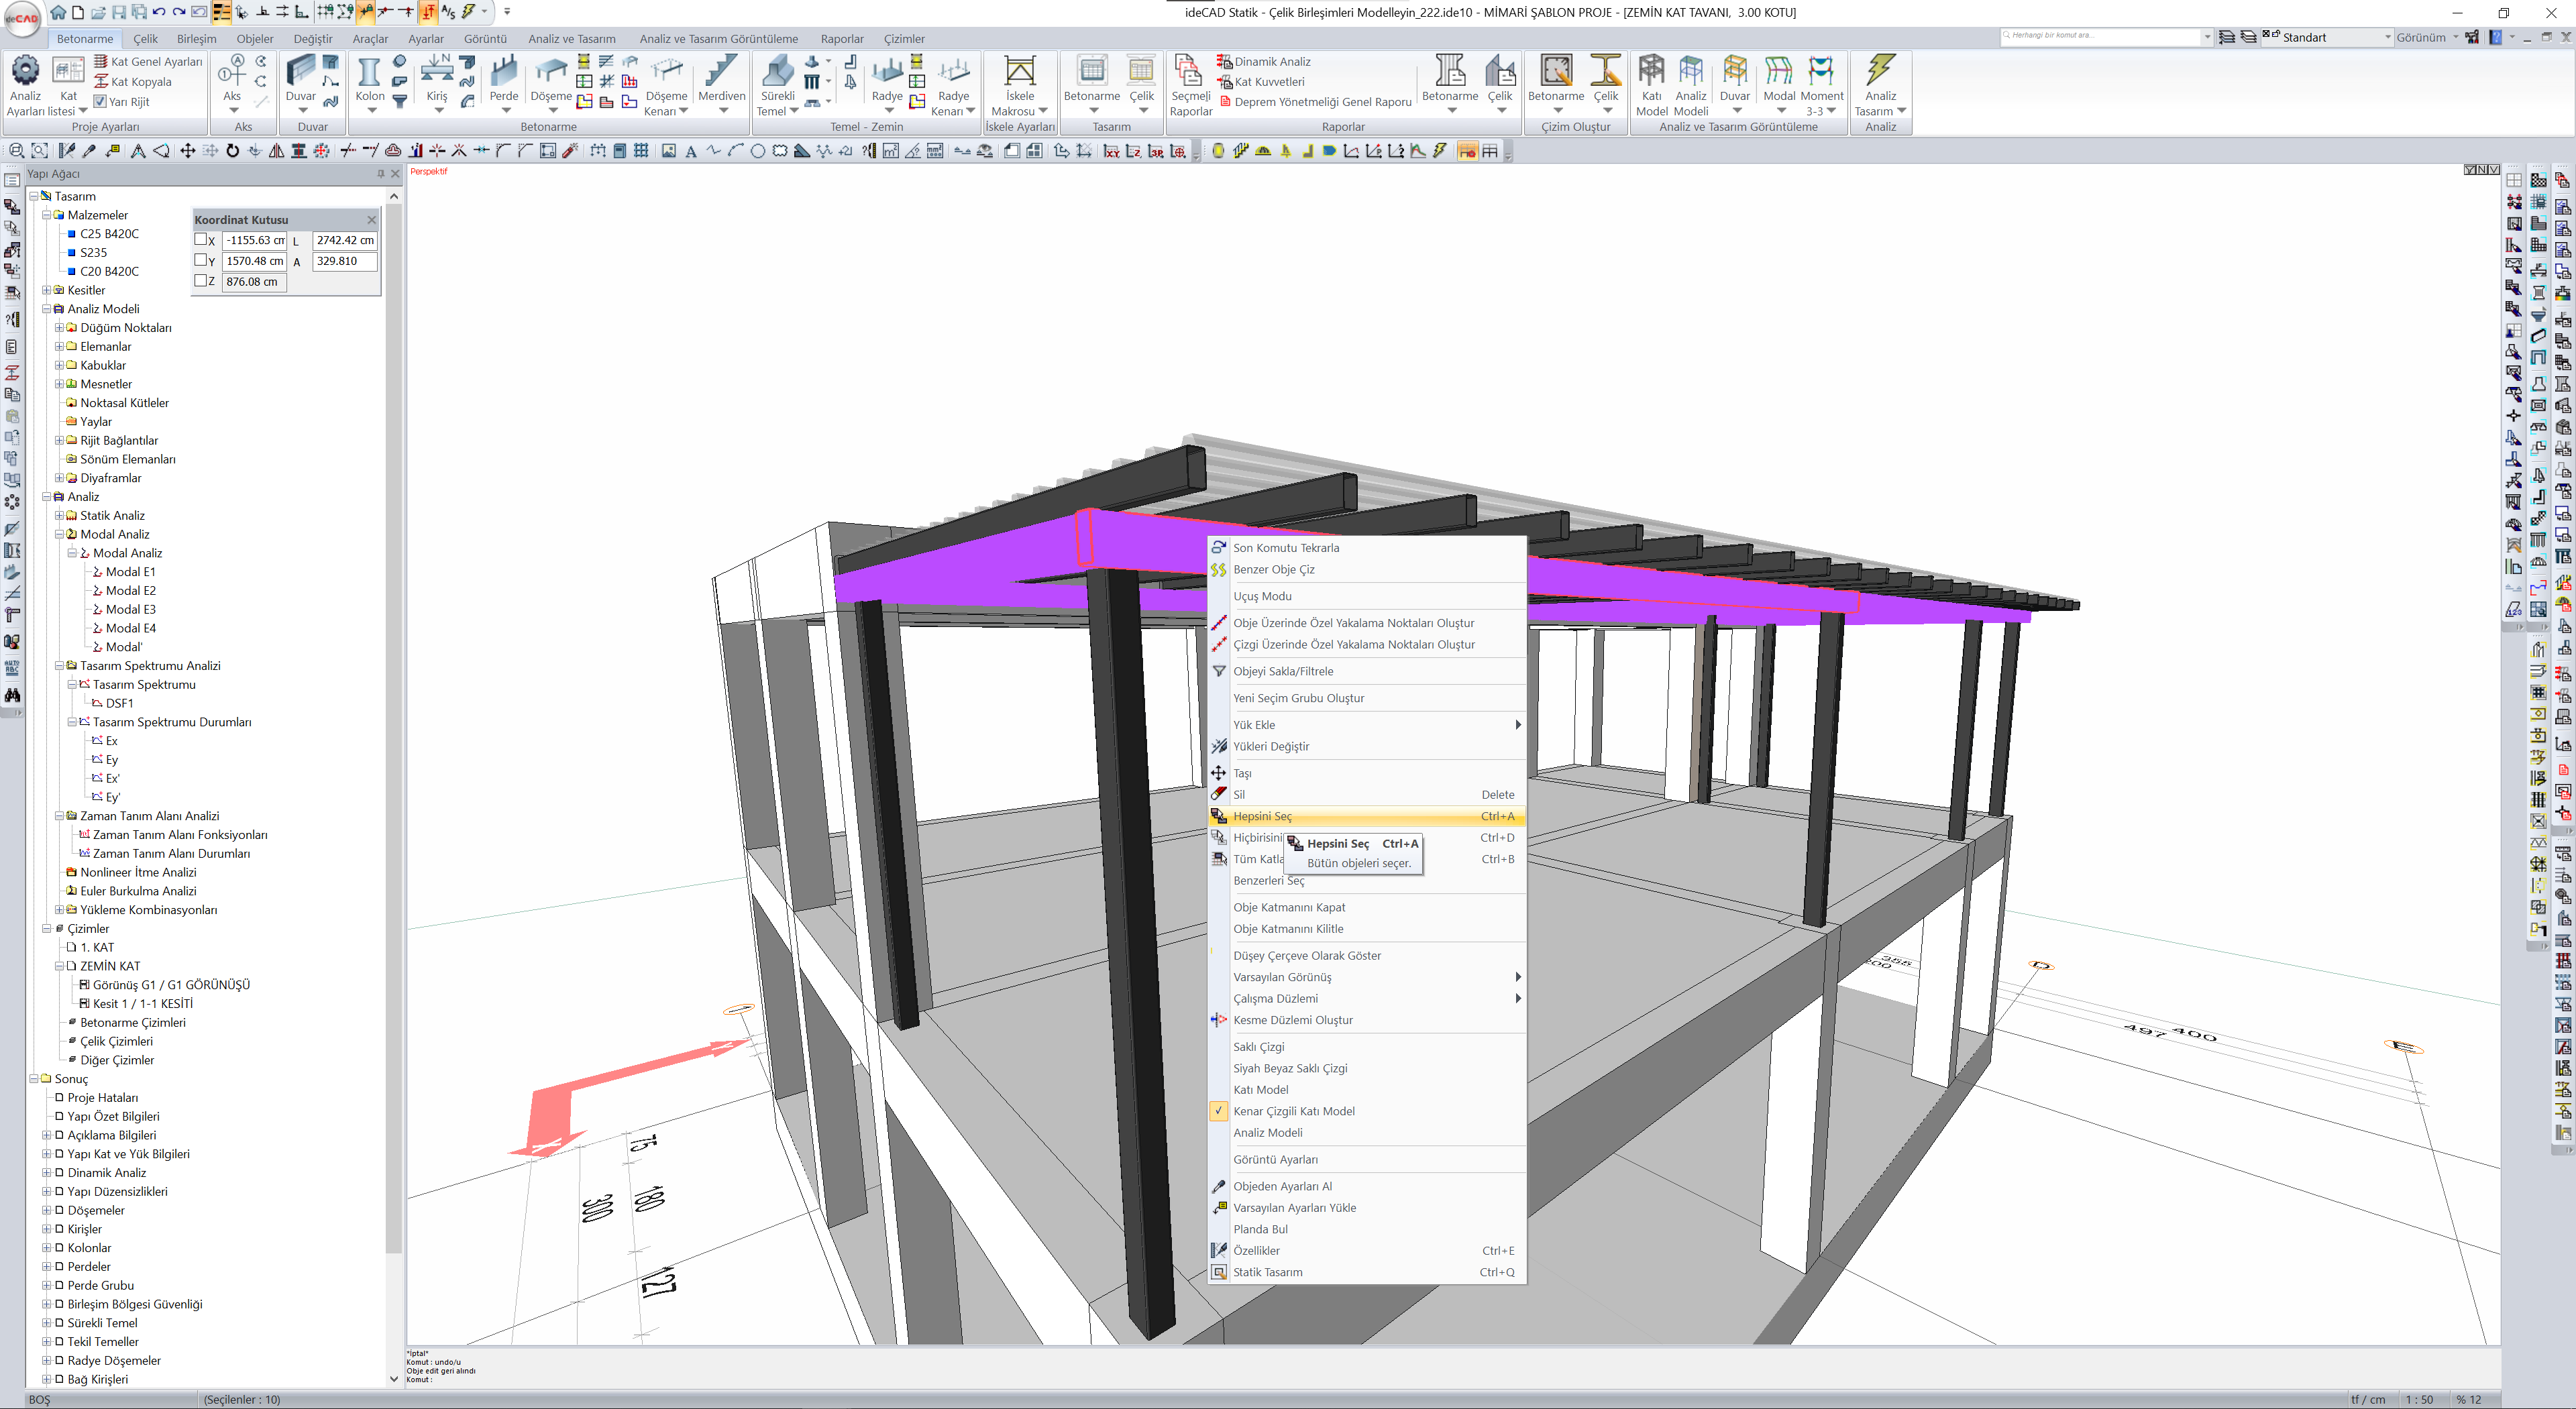
Task: Check the X coordinate lock box
Action: (x=201, y=240)
